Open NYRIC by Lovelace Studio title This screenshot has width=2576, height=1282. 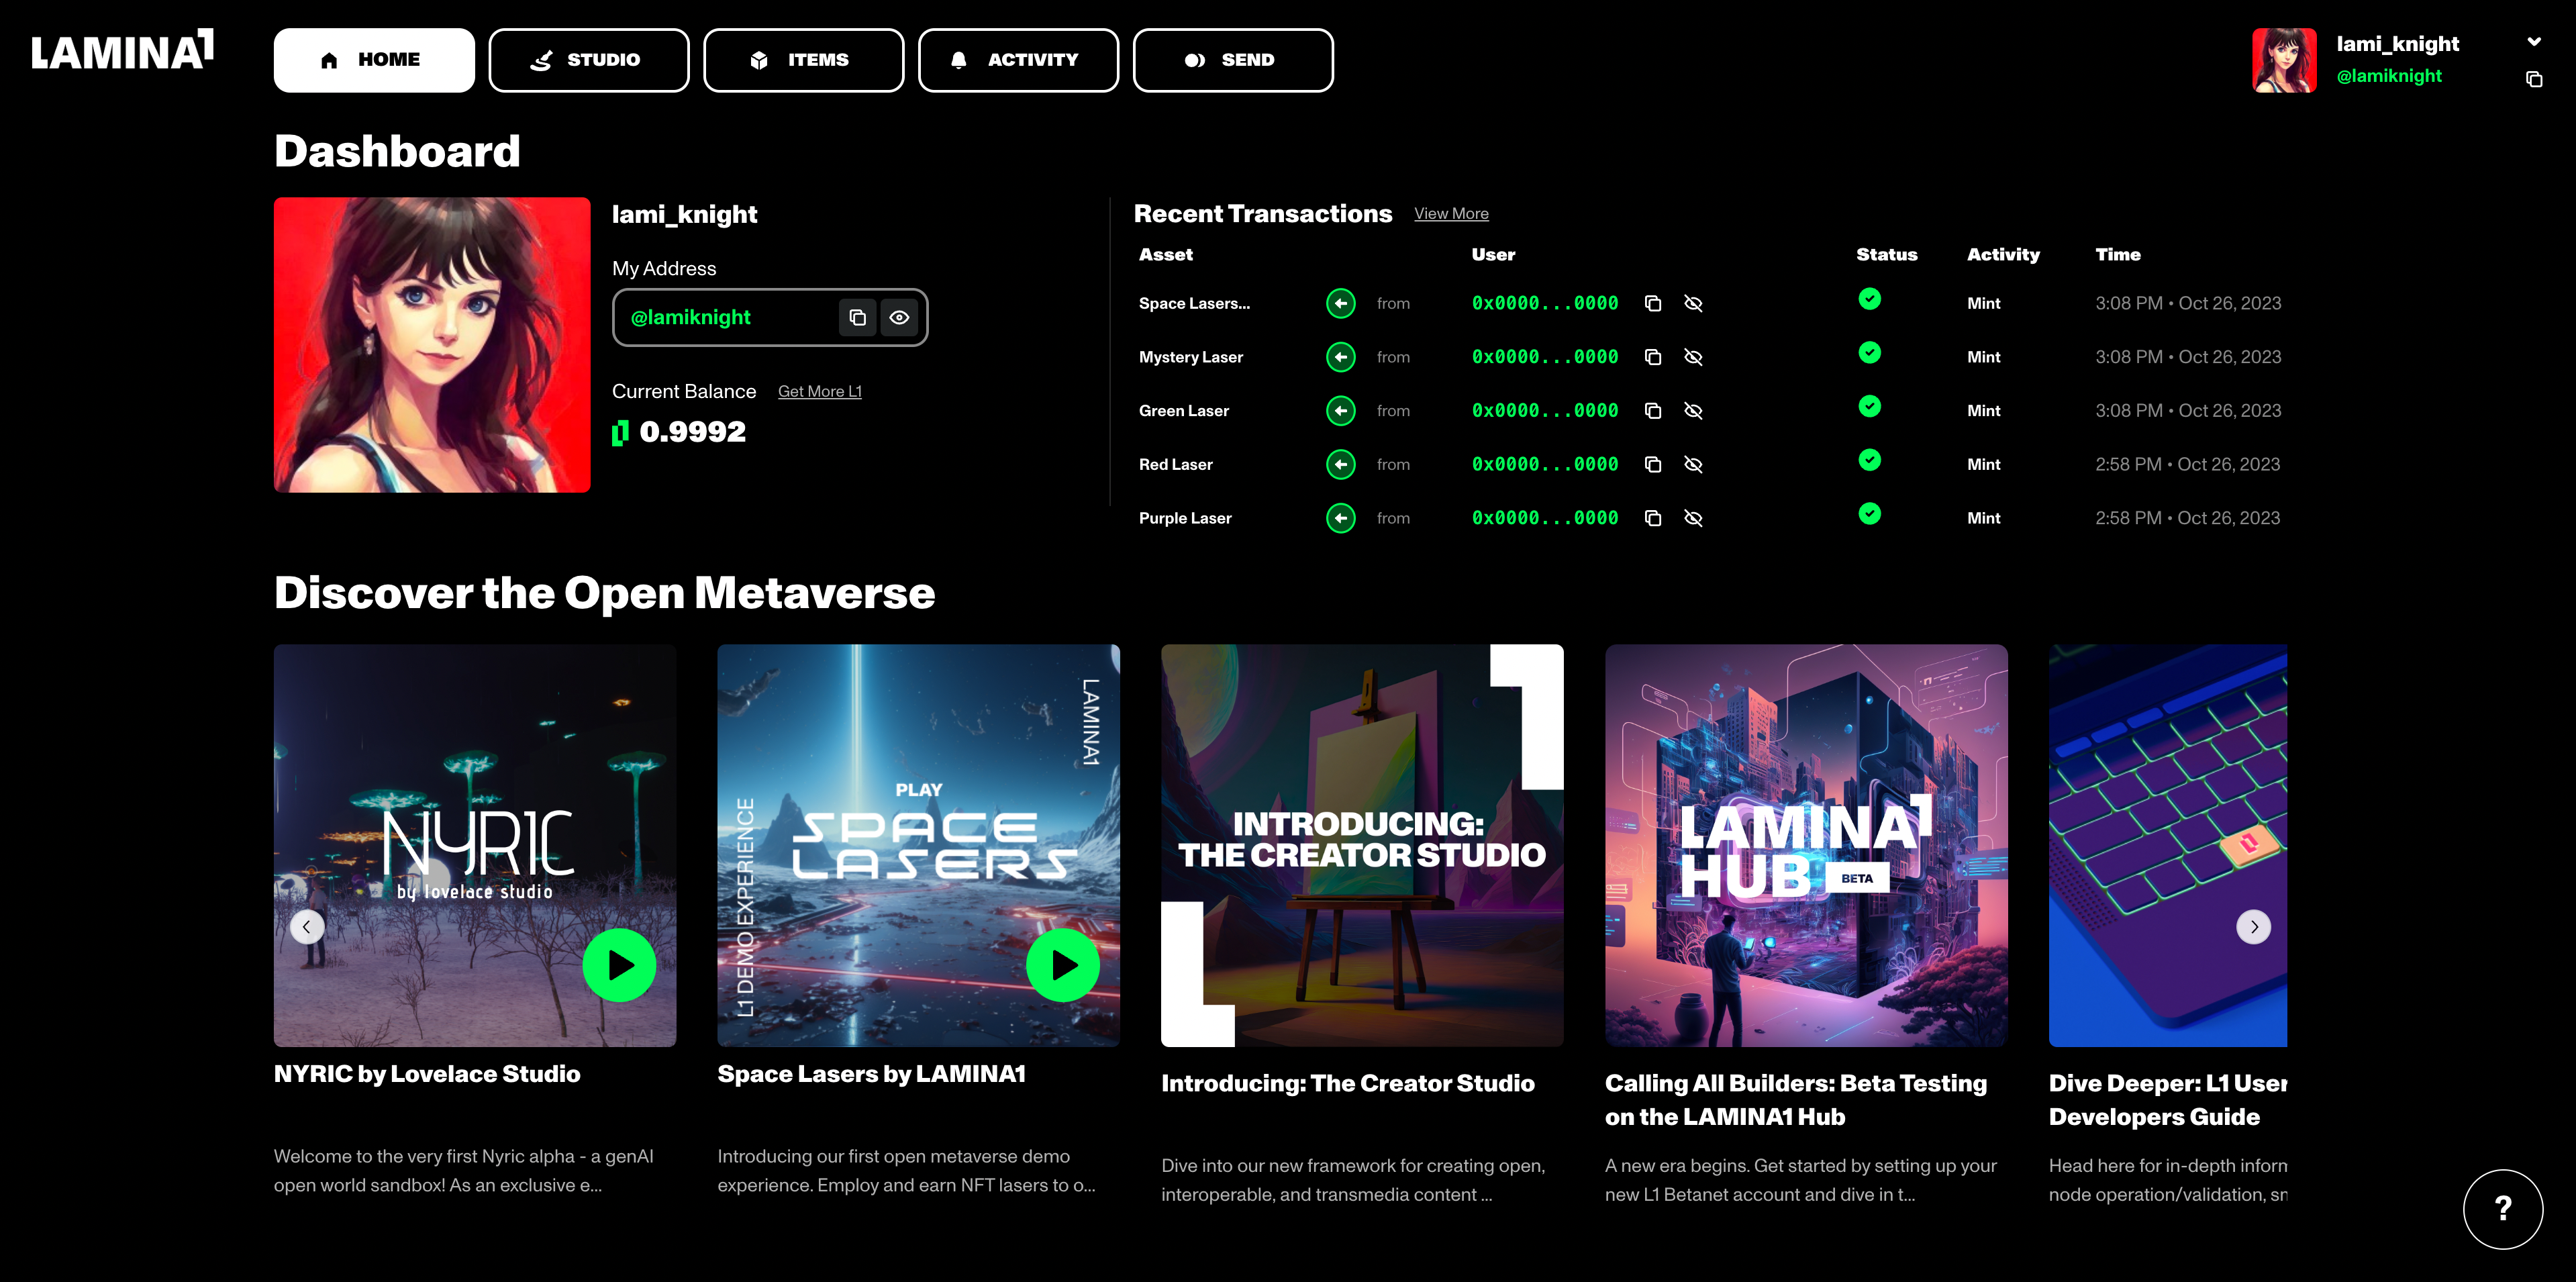(427, 1074)
